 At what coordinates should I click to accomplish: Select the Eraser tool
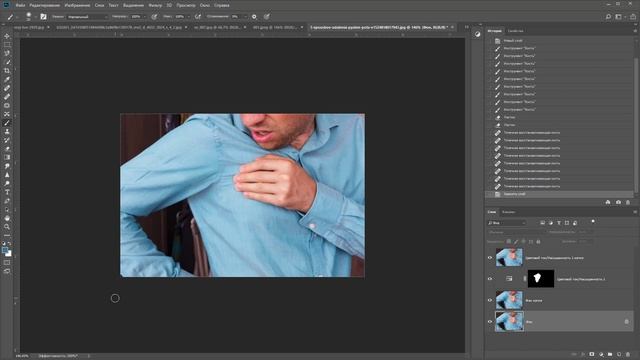pyautogui.click(x=7, y=149)
